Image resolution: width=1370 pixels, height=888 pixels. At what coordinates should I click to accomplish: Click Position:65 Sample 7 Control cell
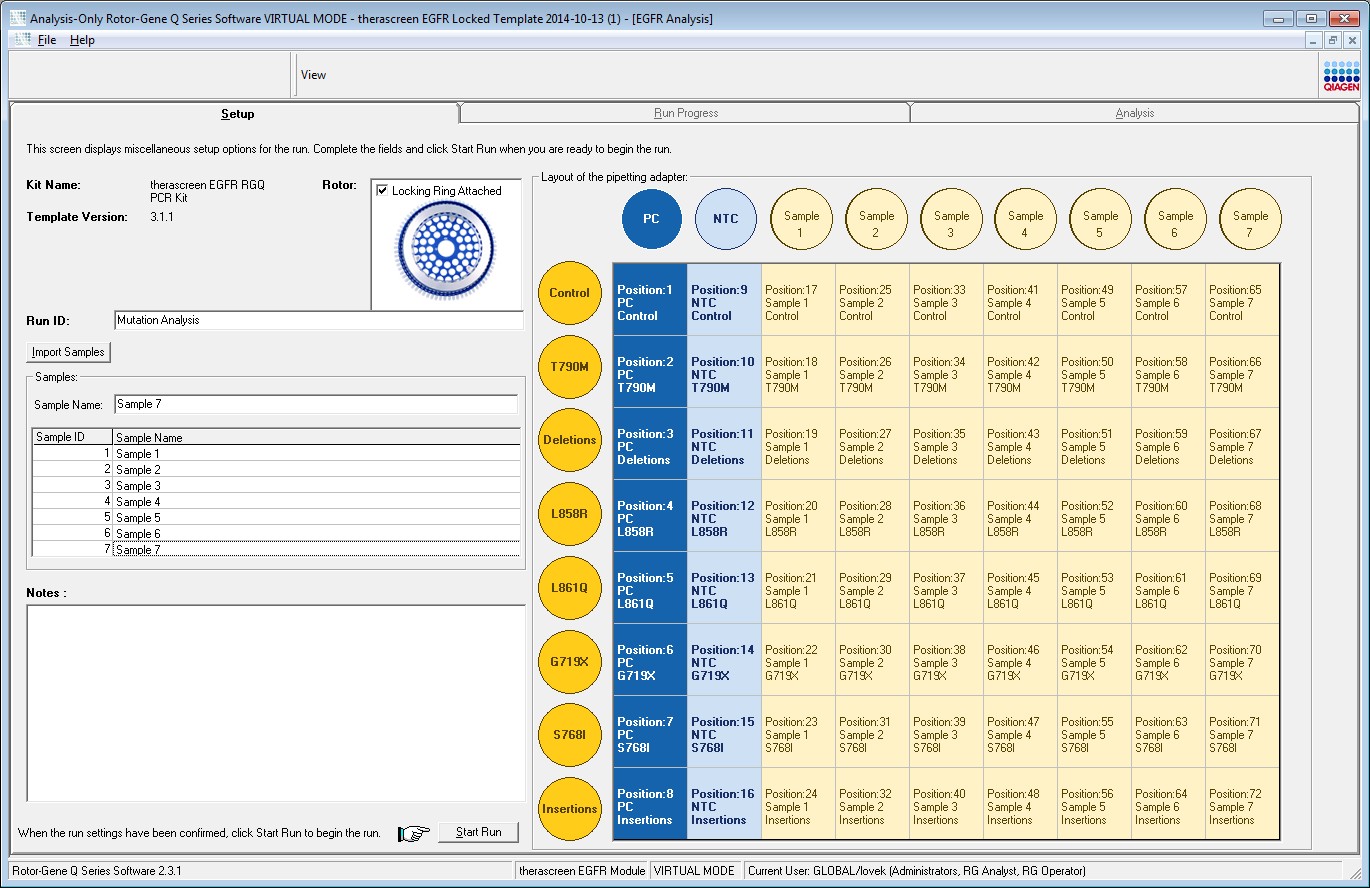[1242, 300]
